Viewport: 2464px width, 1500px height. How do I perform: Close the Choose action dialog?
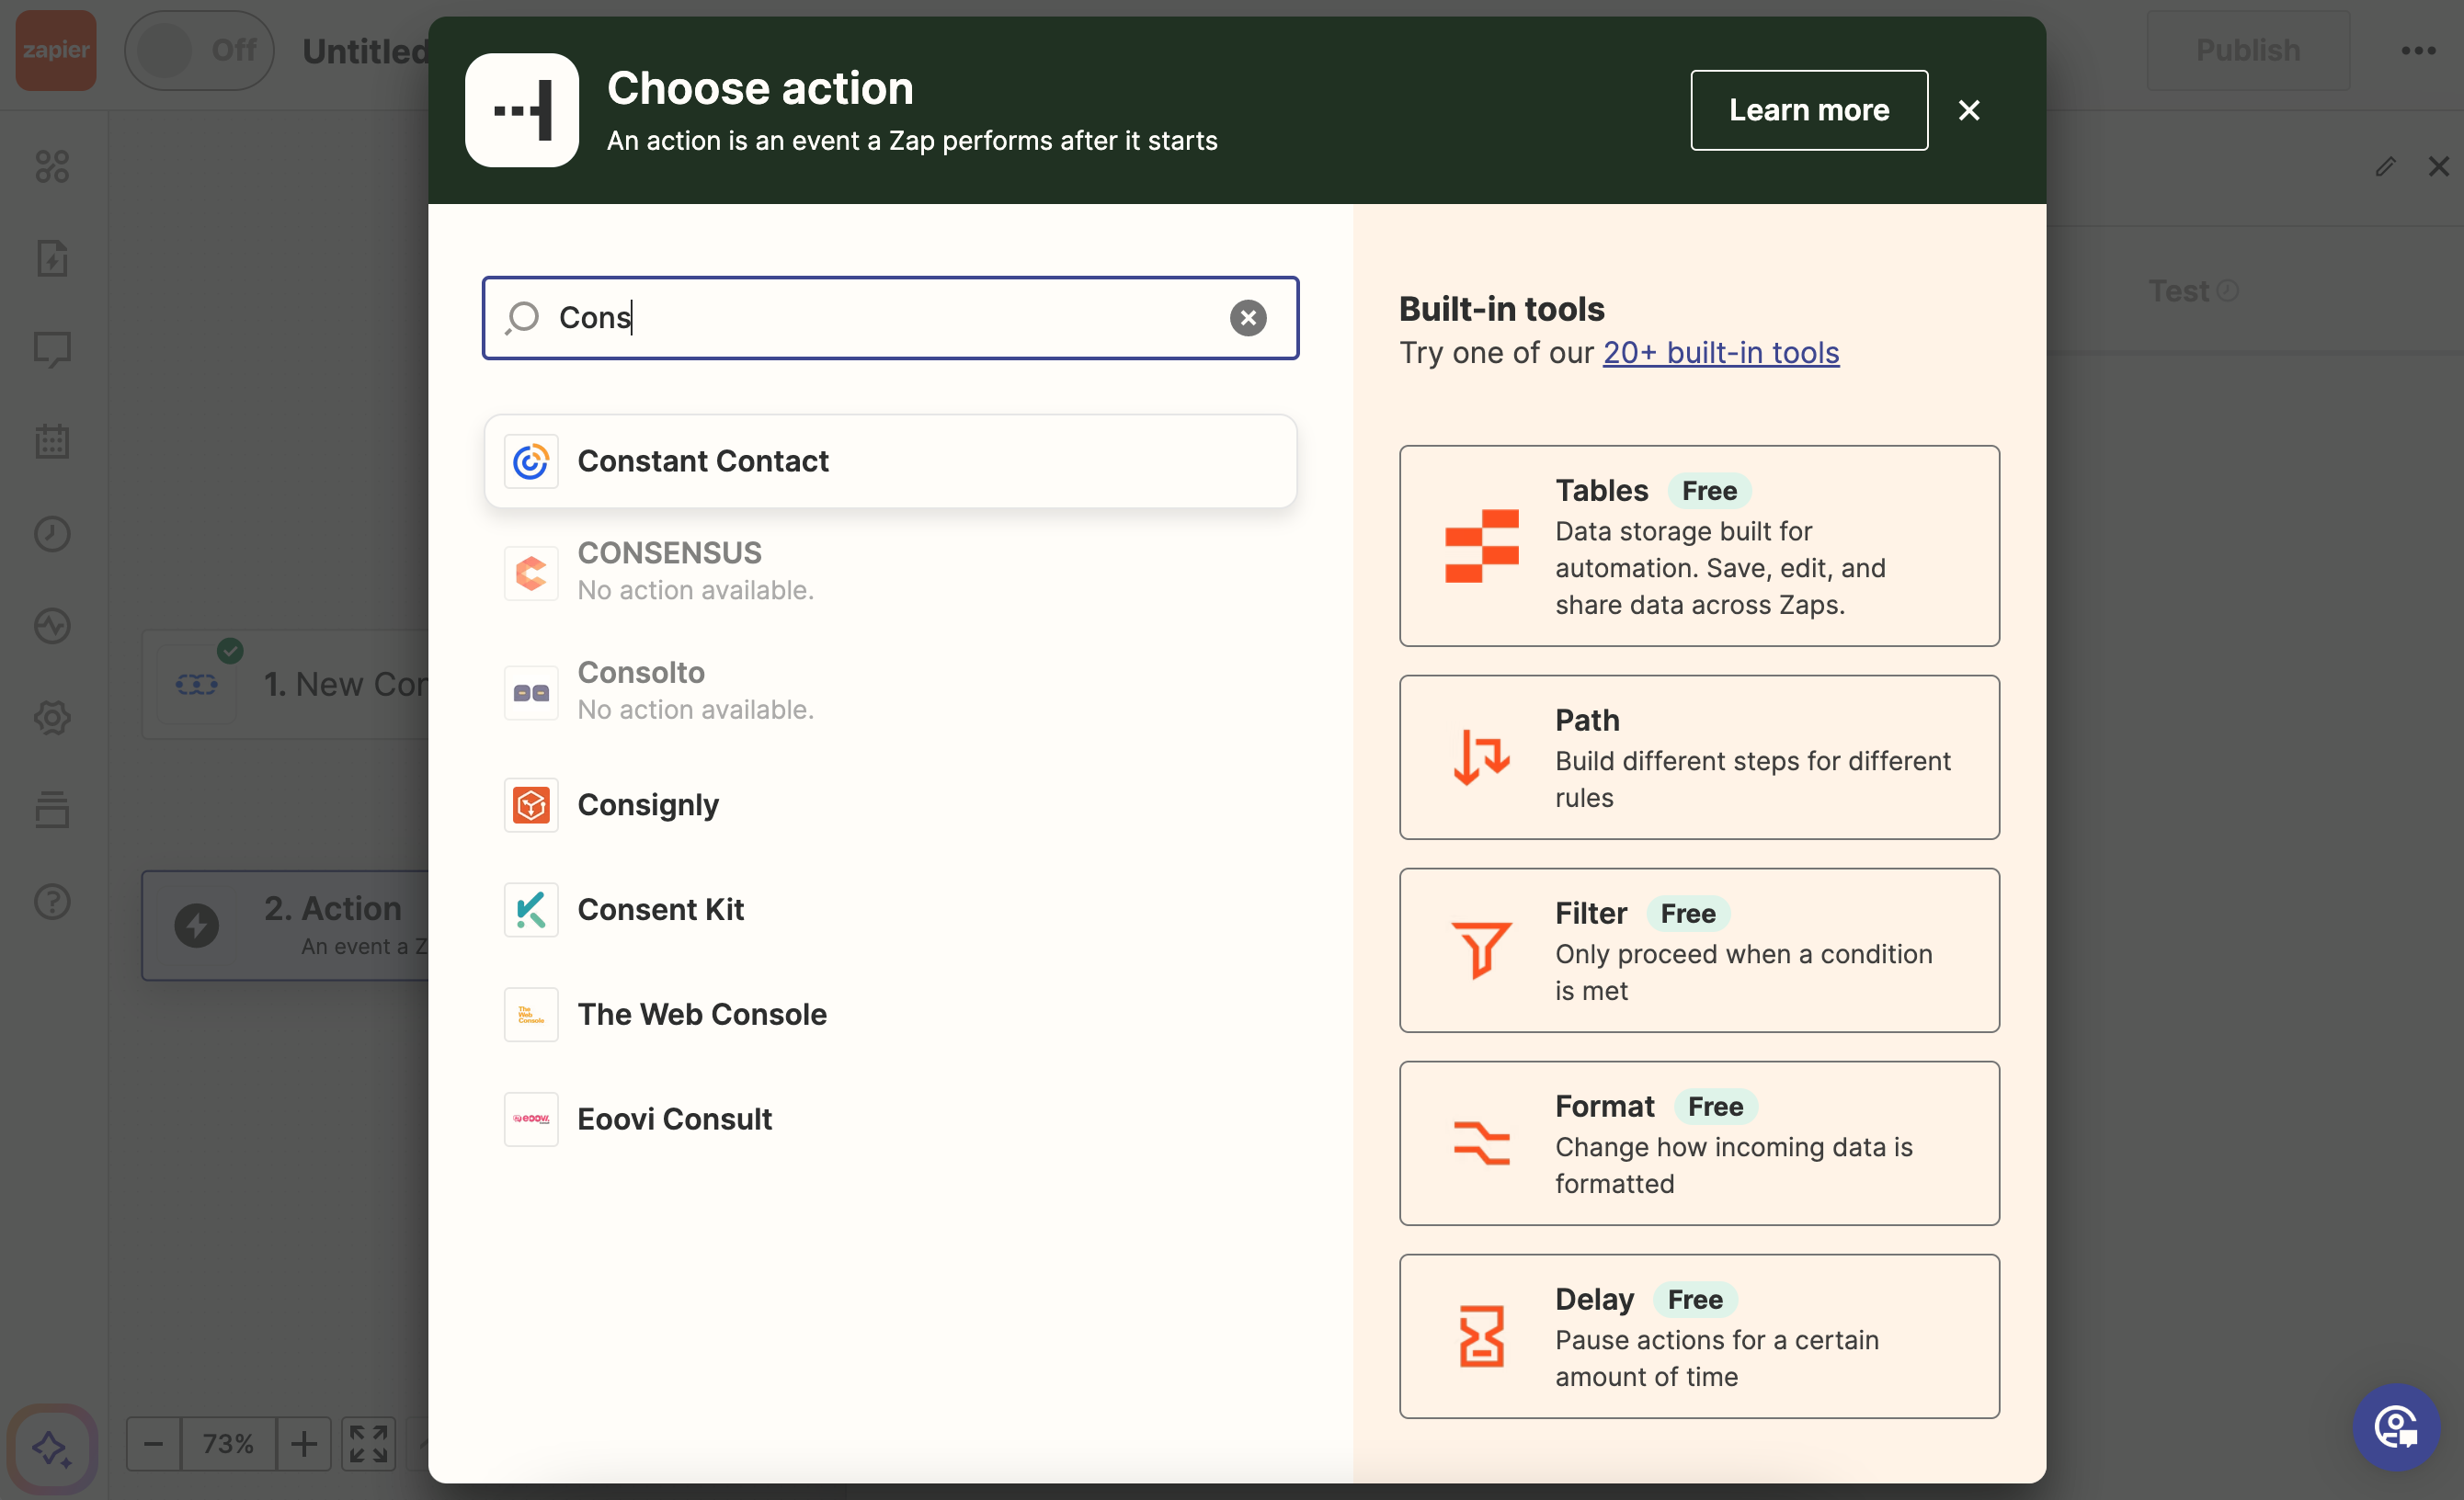(1968, 110)
